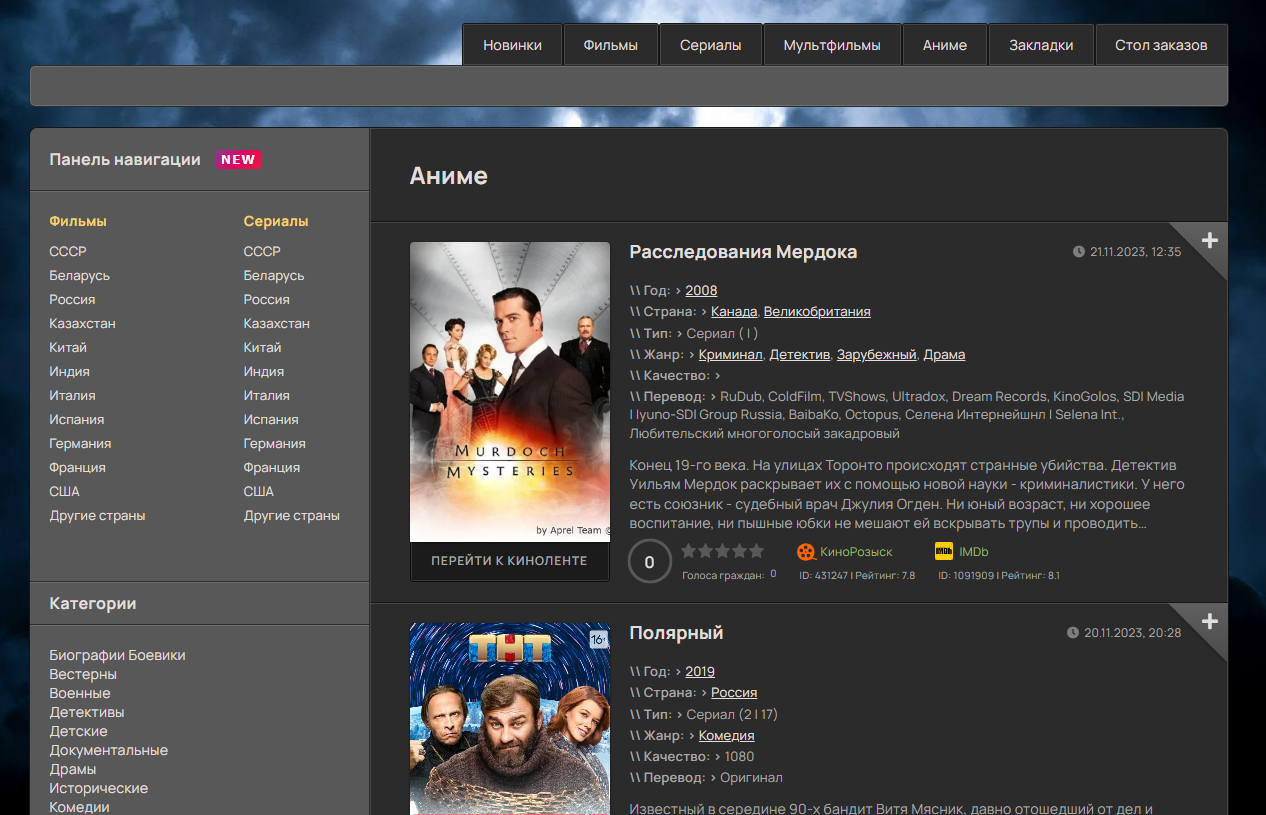Image resolution: width=1266 pixels, height=815 pixels.
Task: Open the Исторические category
Action: tap(99, 788)
